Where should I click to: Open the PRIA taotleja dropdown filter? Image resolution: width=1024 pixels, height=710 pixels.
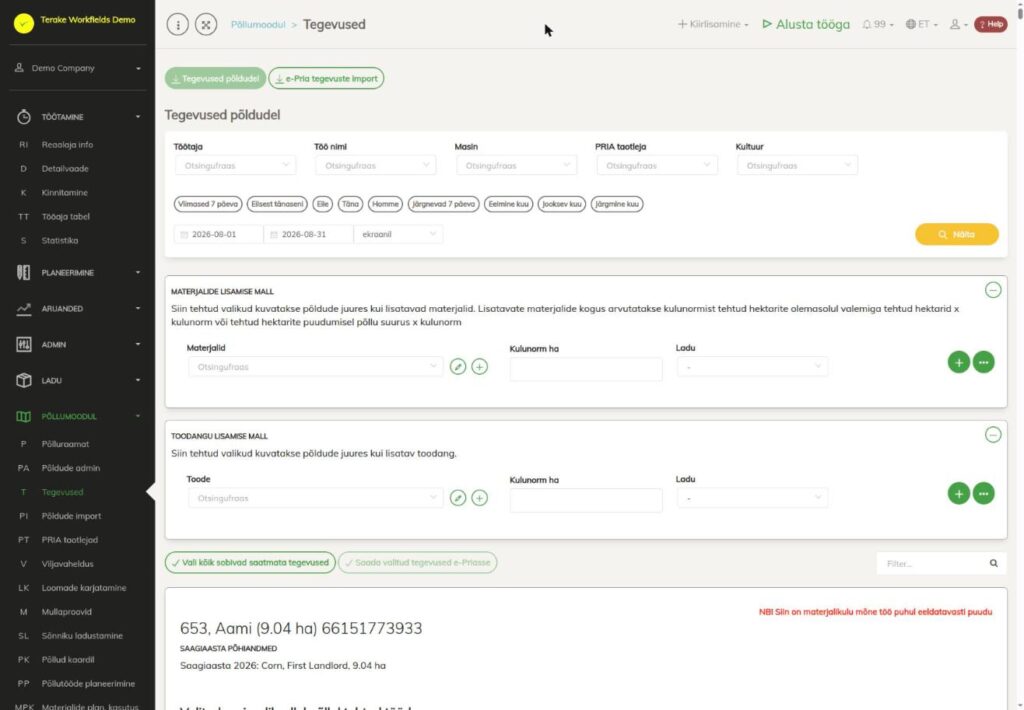[657, 166]
